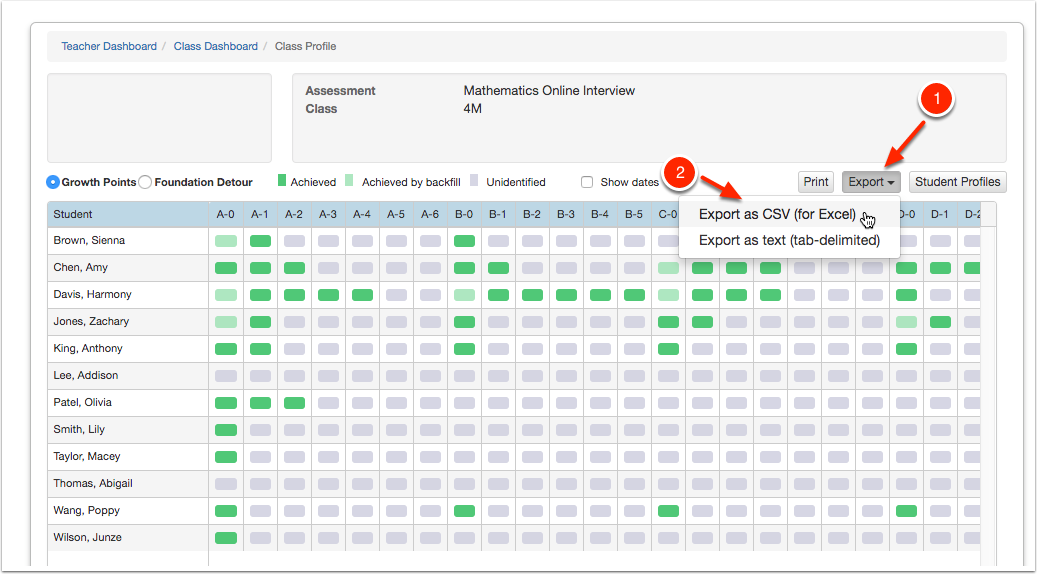Click Chen, Amy's A-2 achieved marker
This screenshot has width=1037, height=574.
point(294,268)
